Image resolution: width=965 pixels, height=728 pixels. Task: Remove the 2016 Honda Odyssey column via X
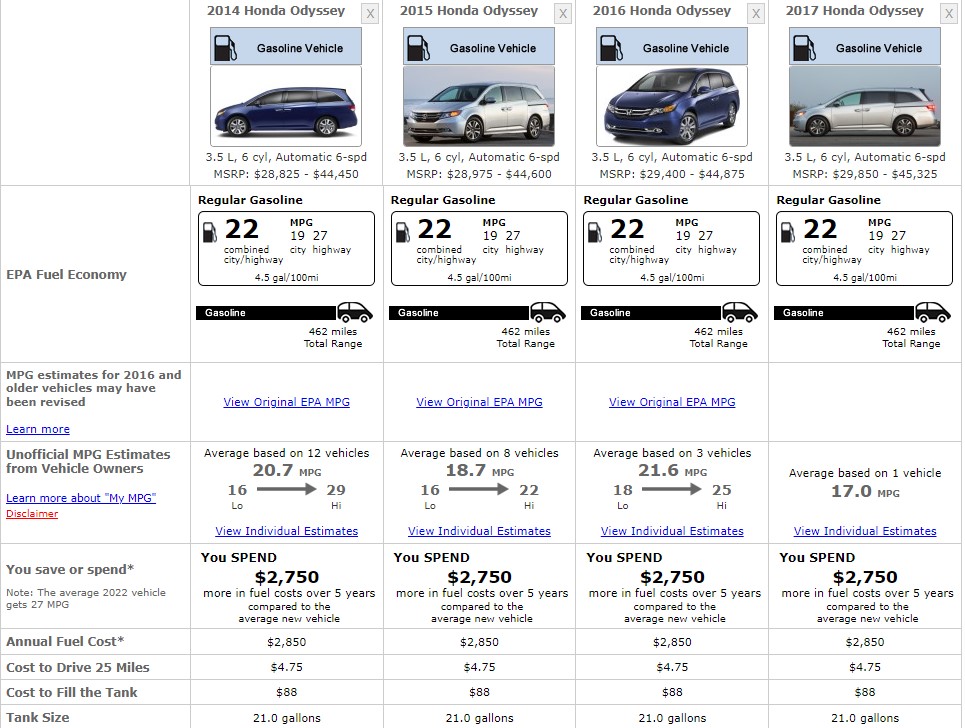pyautogui.click(x=756, y=14)
